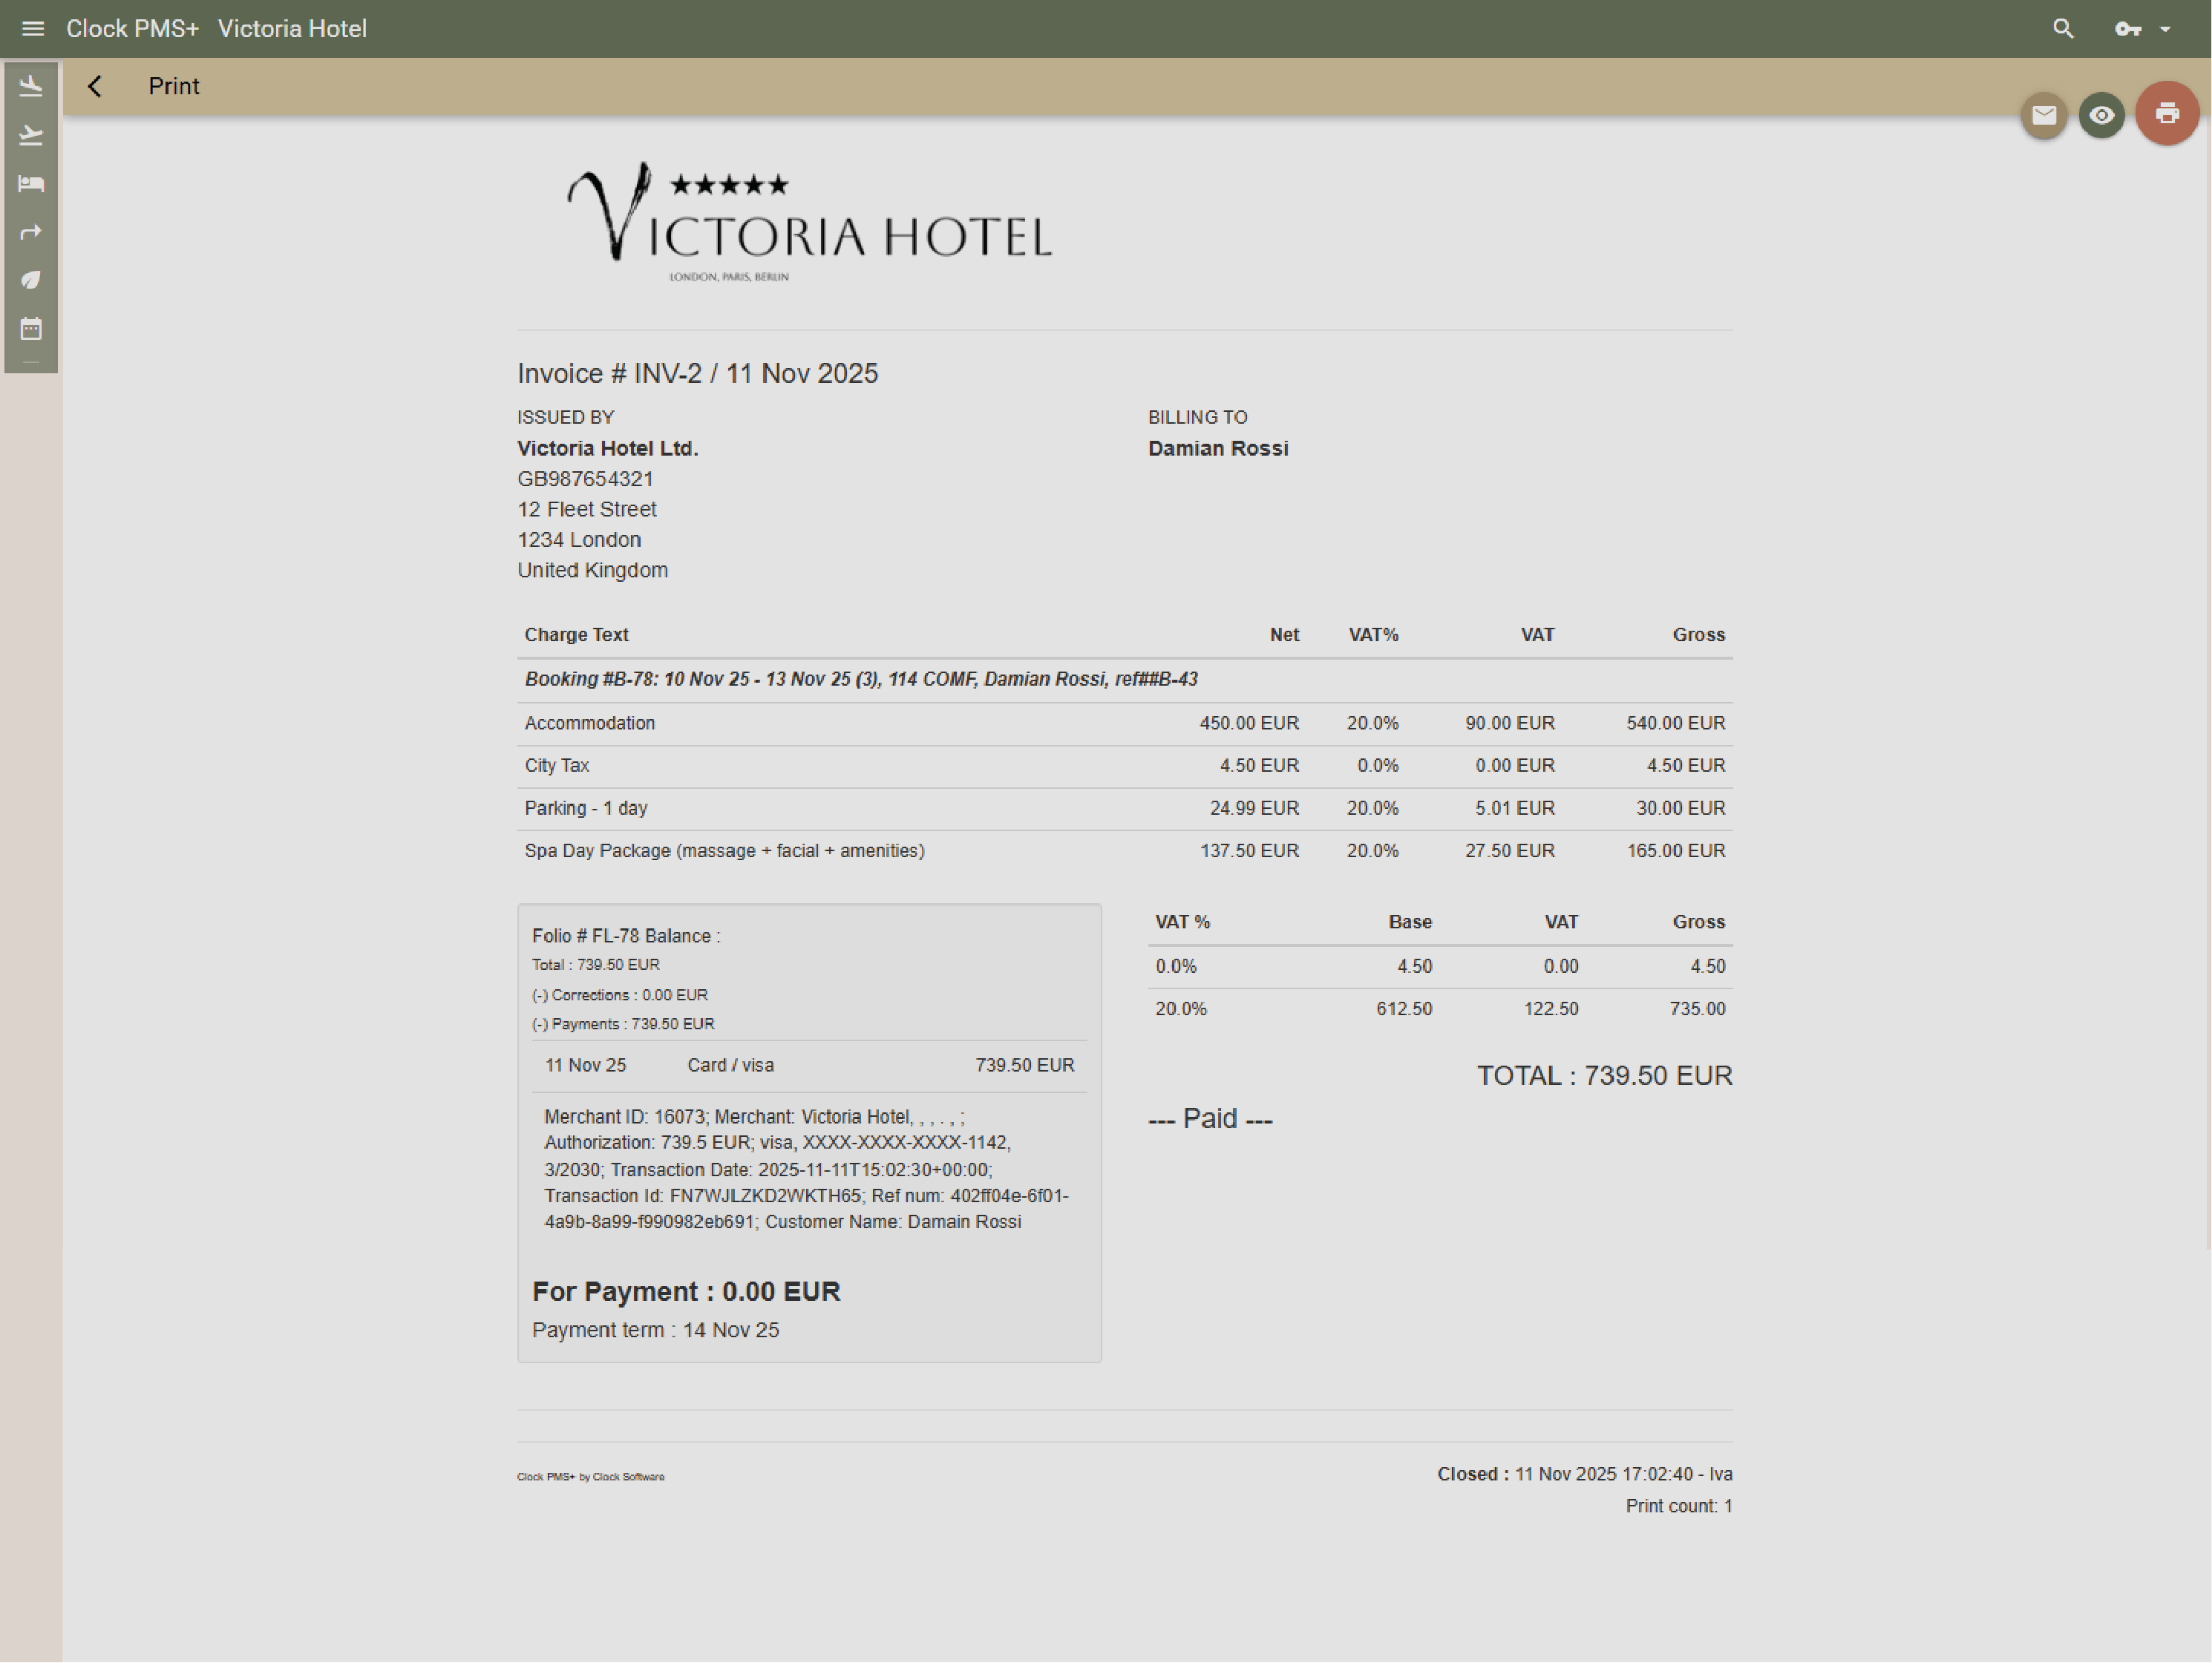Click the search icon in the top bar
Image resolution: width=2212 pixels, height=1663 pixels.
[2062, 28]
